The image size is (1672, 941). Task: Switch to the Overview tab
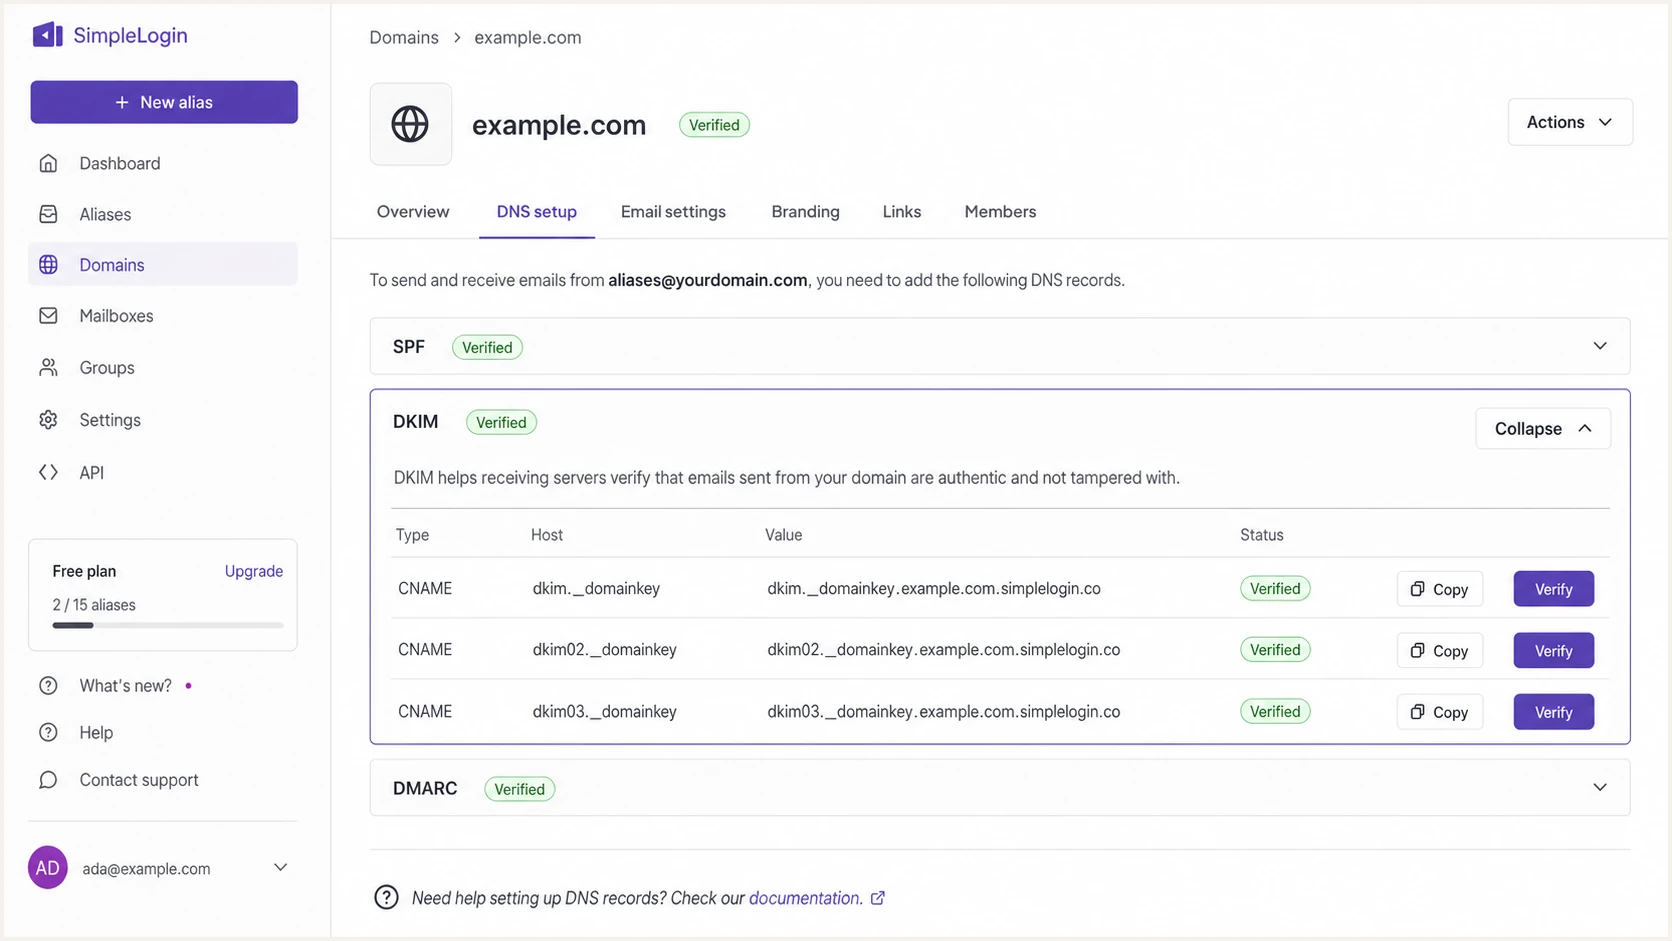pos(413,212)
